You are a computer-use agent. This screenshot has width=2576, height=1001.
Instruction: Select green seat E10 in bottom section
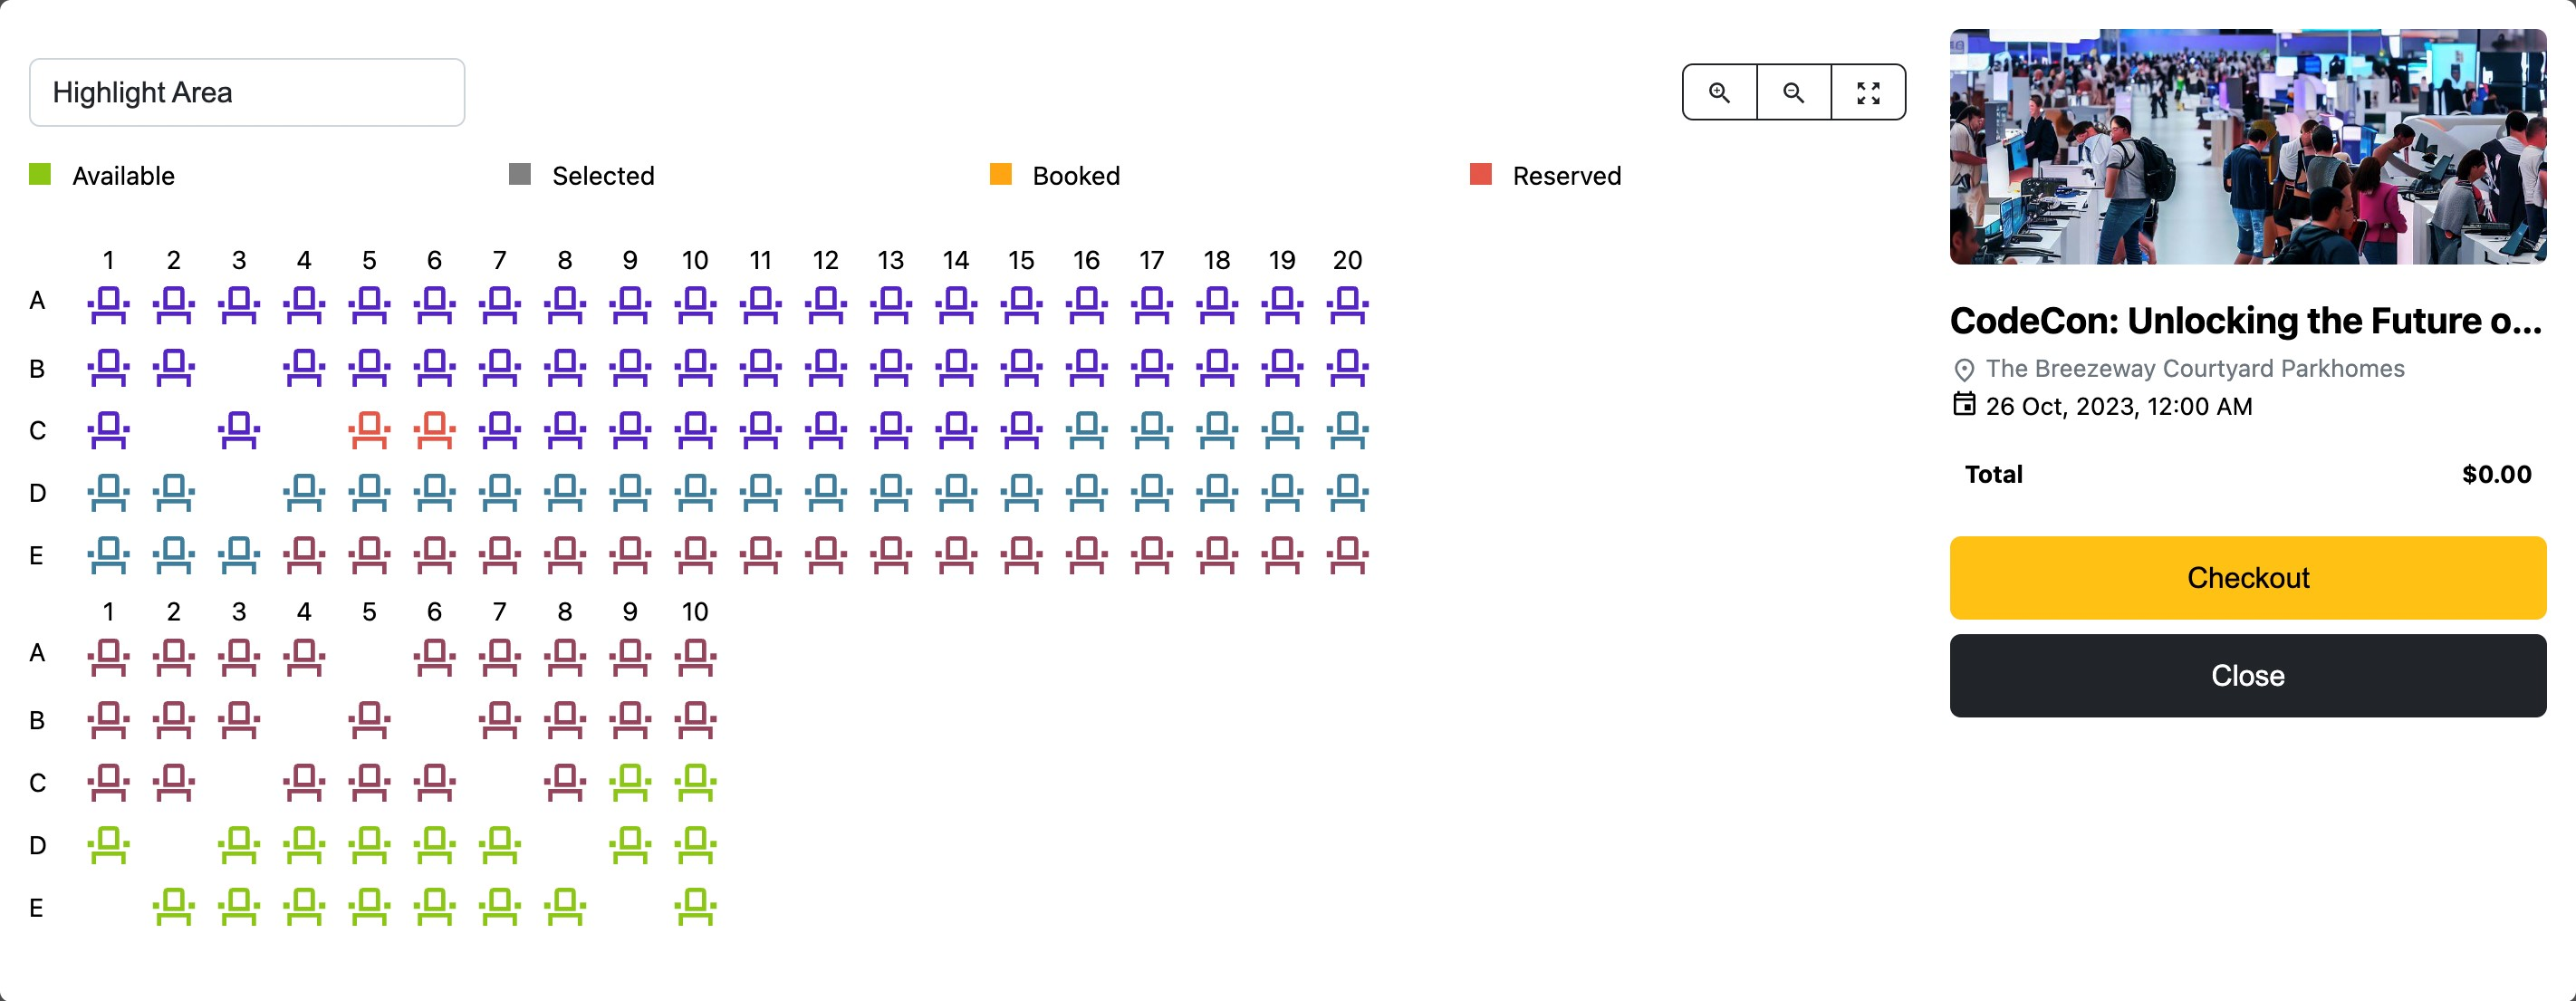click(x=695, y=906)
